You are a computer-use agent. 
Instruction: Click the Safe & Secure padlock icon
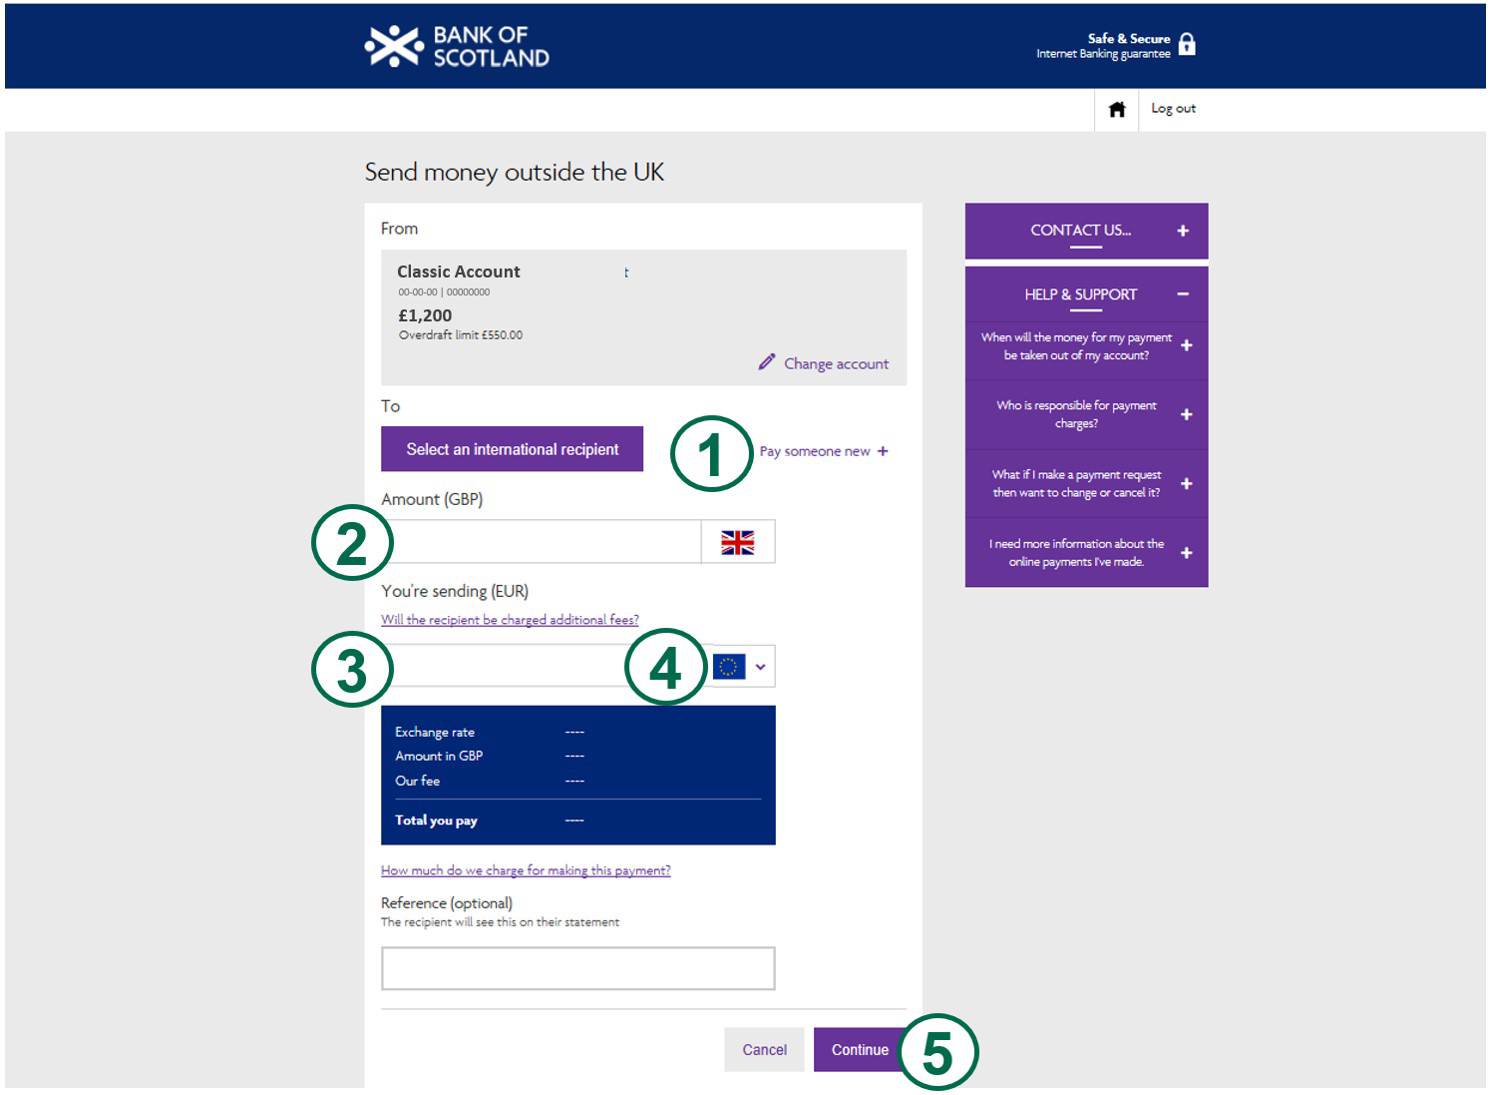1187,44
